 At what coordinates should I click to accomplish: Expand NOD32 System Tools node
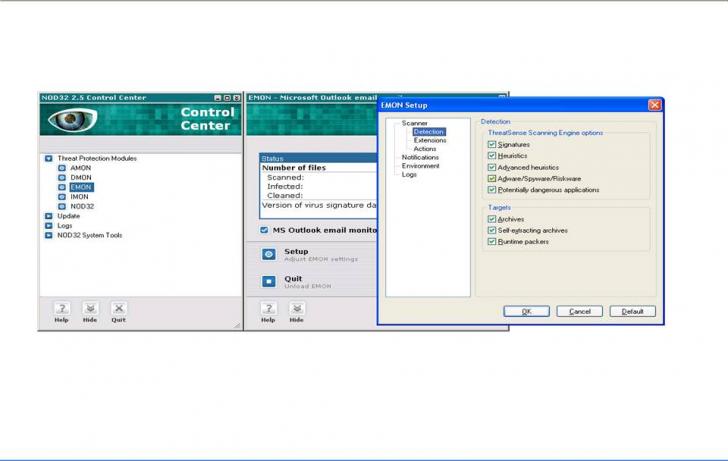tap(49, 235)
